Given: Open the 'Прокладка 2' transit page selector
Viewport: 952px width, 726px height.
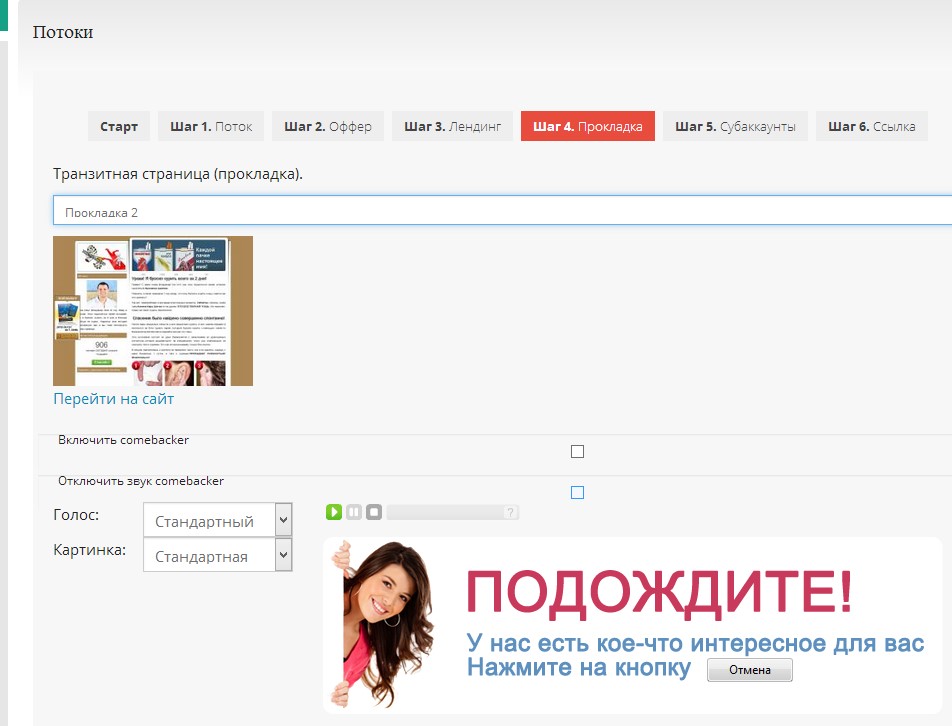Looking at the screenshot, I should 502,211.
